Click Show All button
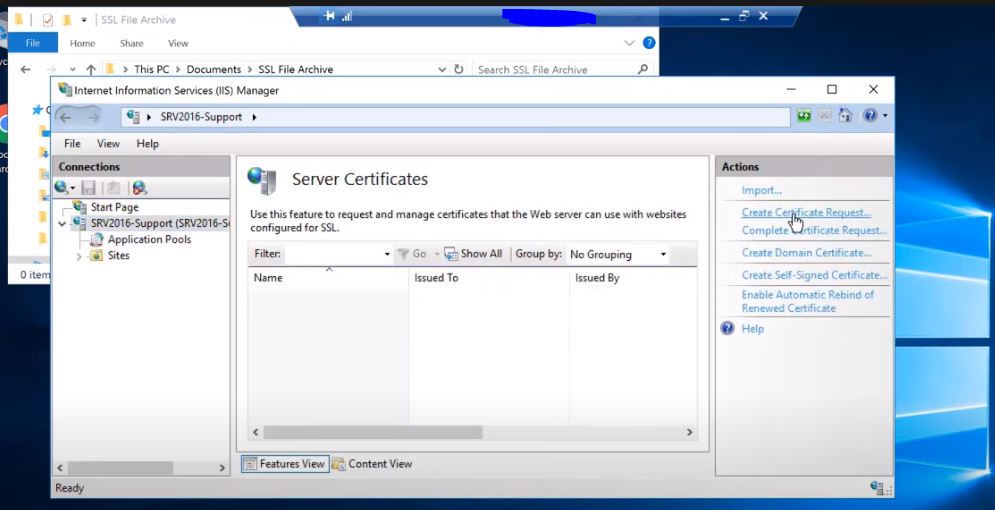This screenshot has width=995, height=510. click(473, 254)
